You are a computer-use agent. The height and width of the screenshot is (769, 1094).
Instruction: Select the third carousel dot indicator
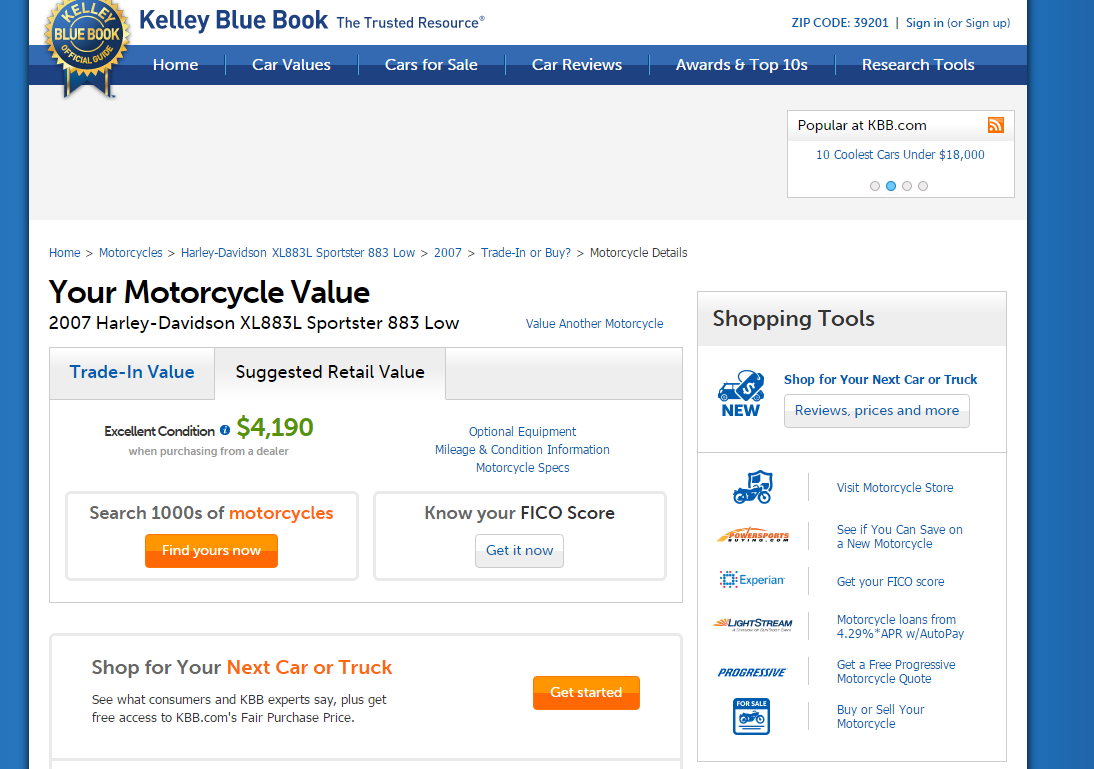click(907, 186)
